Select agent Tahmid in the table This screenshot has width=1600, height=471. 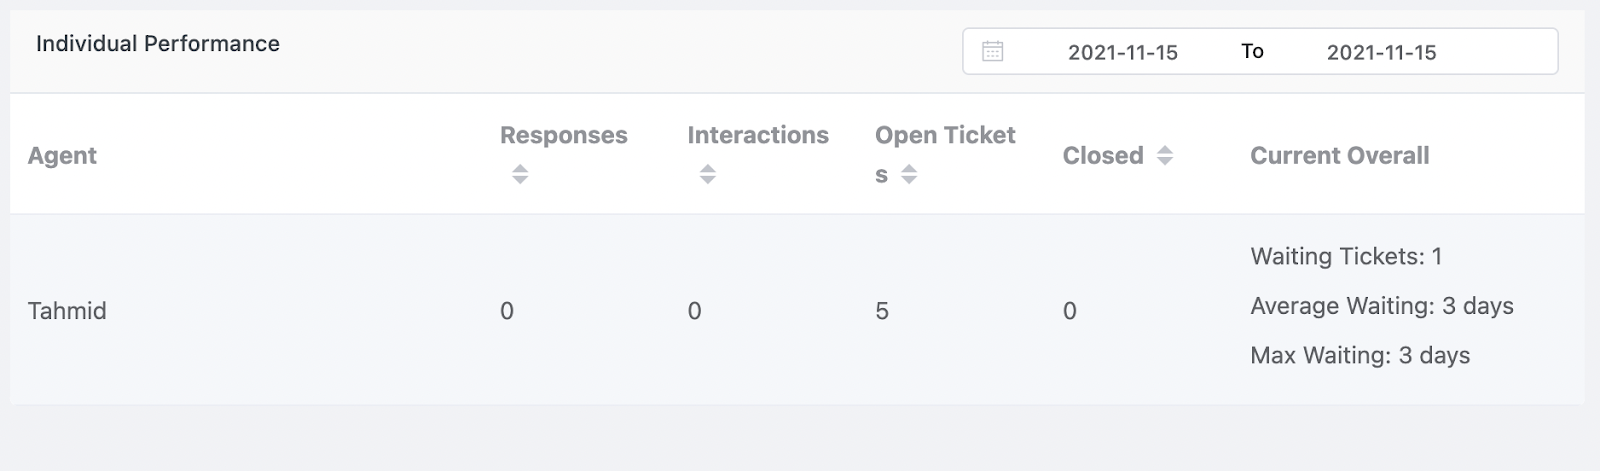tap(67, 310)
